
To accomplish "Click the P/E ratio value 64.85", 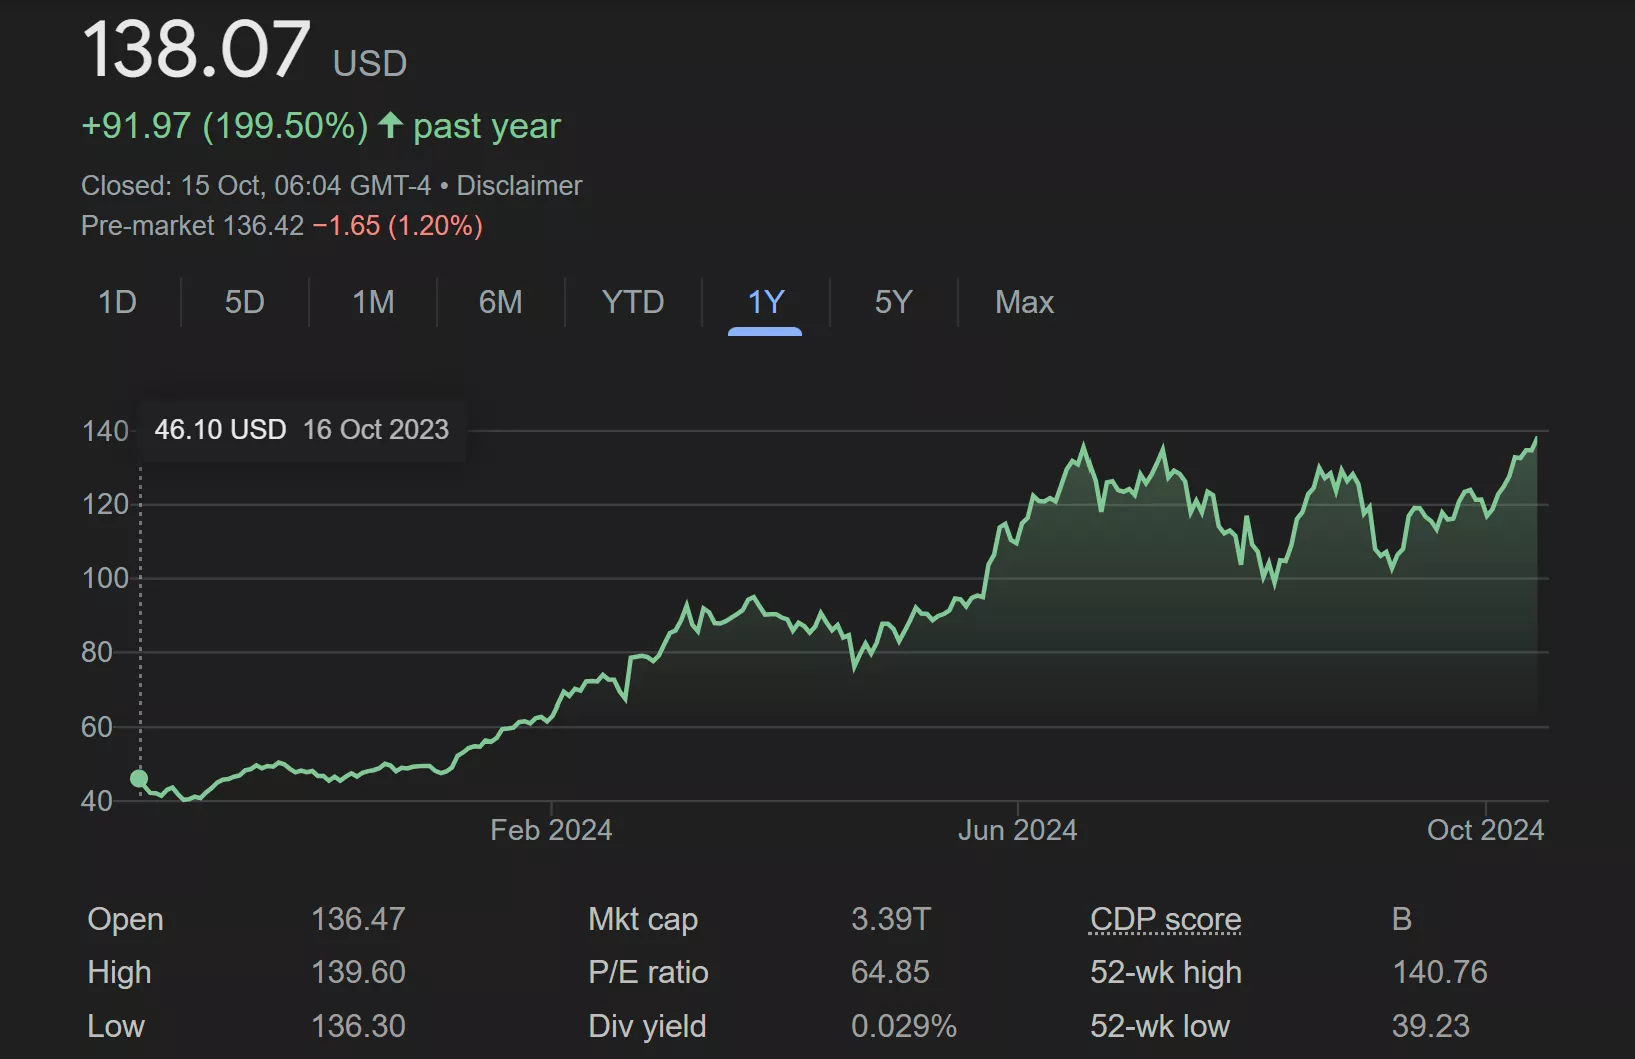I will [890, 972].
